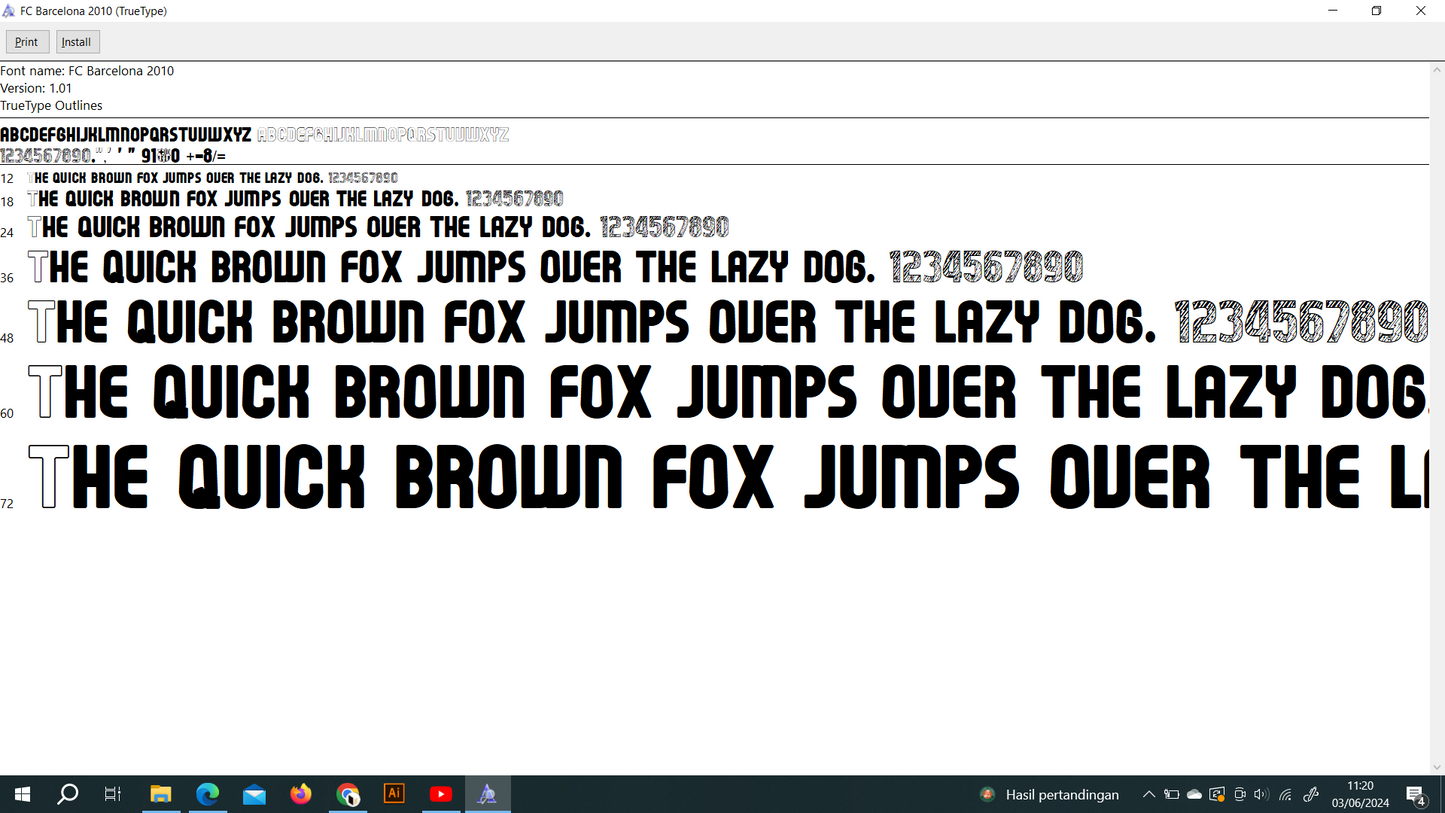
Task: Click Font Viewer taskbar icon
Action: 487,794
